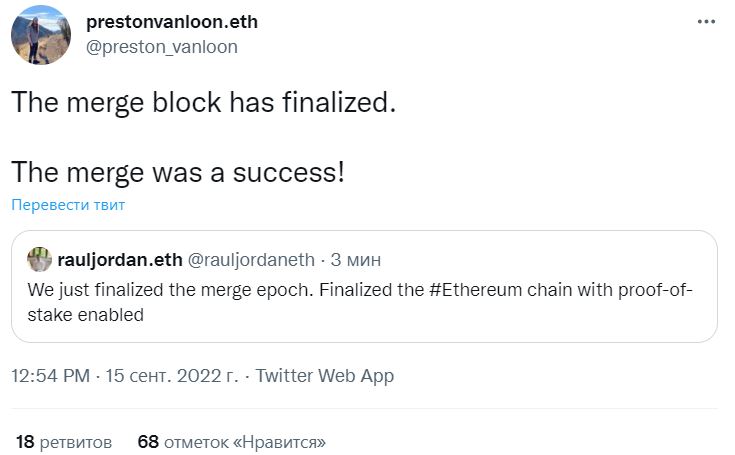
Task: Open the three-dot more options menu
Action: pos(706,22)
